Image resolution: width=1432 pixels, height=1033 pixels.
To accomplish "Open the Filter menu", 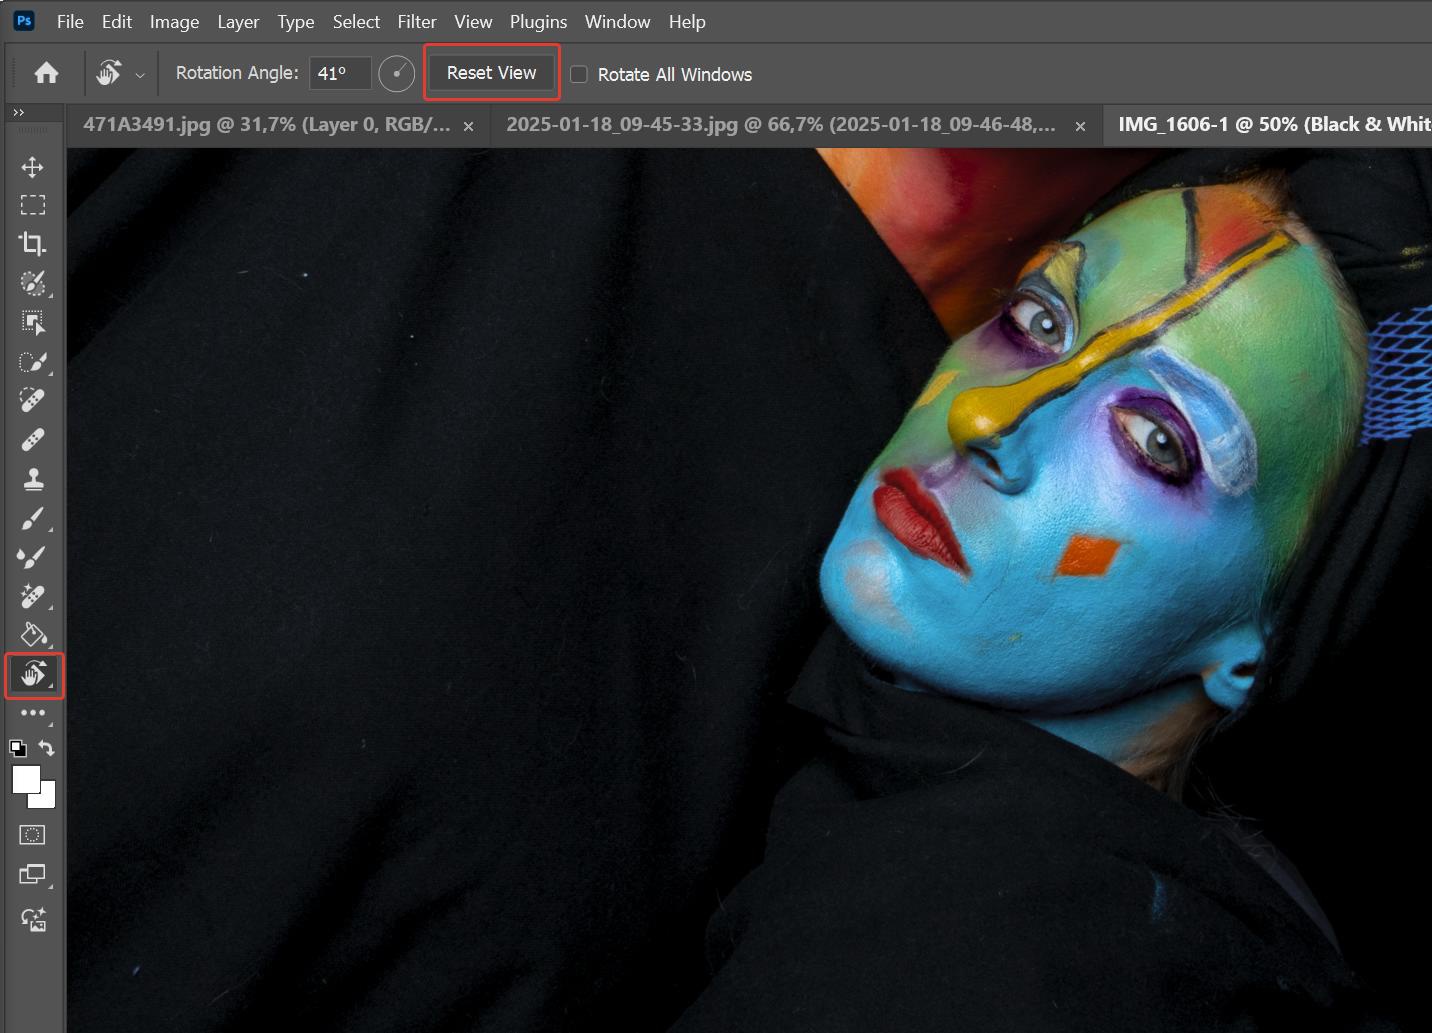I will 416,21.
